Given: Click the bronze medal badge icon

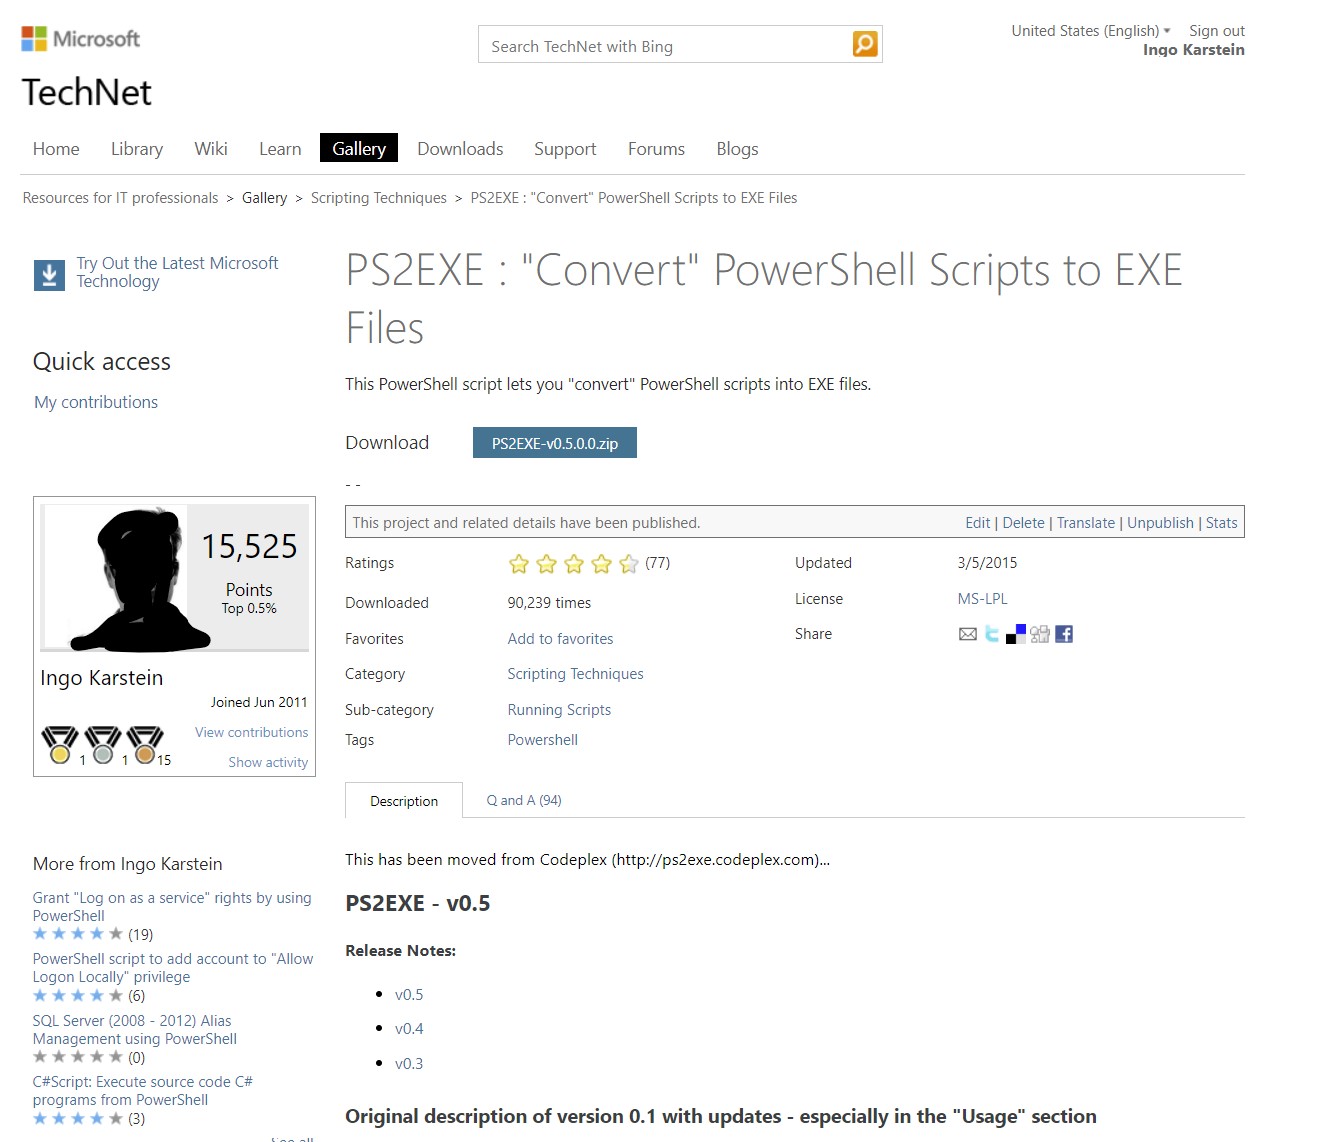Looking at the screenshot, I should [x=145, y=745].
